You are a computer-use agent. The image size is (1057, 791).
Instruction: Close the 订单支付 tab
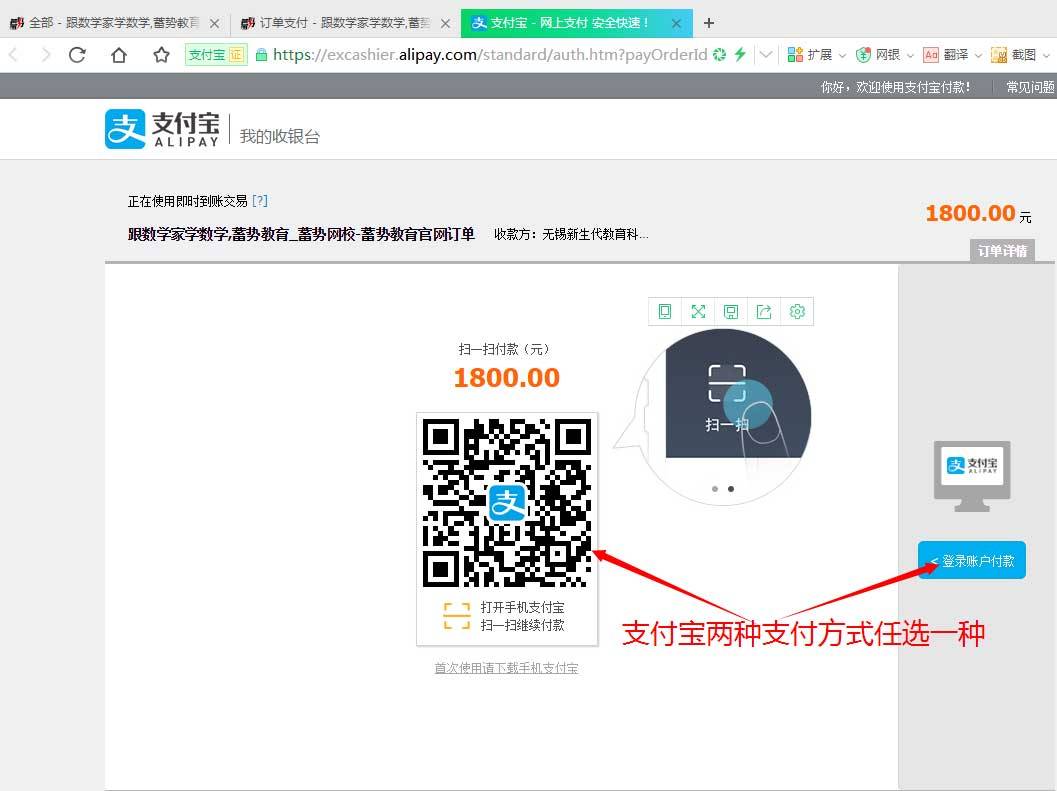point(446,24)
